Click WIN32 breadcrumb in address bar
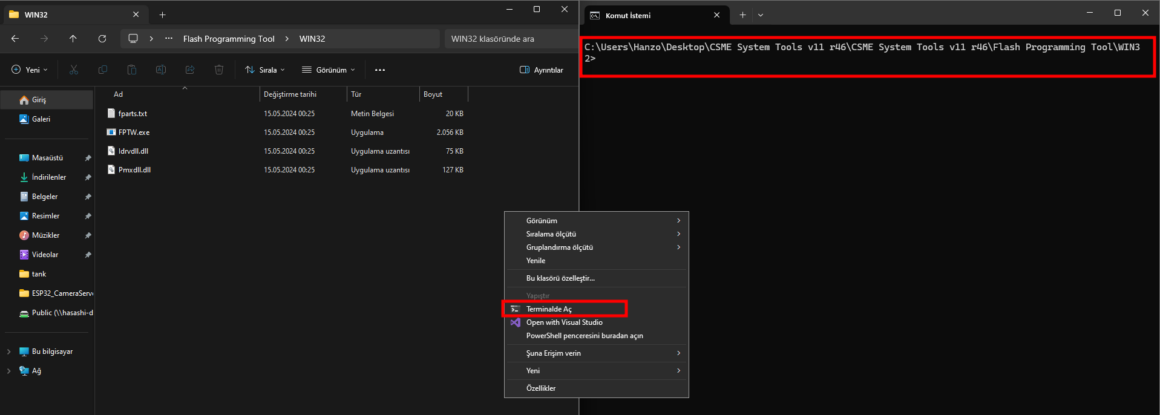 (311, 38)
